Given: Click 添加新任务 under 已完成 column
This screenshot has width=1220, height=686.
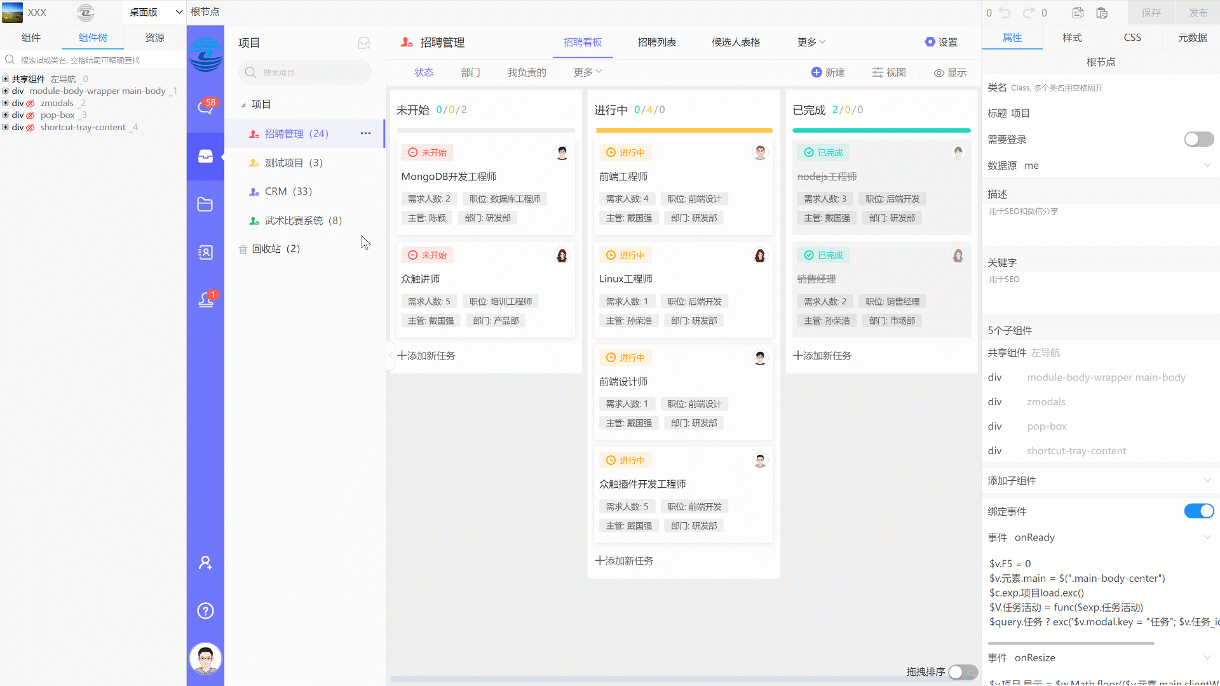Looking at the screenshot, I should 822,355.
